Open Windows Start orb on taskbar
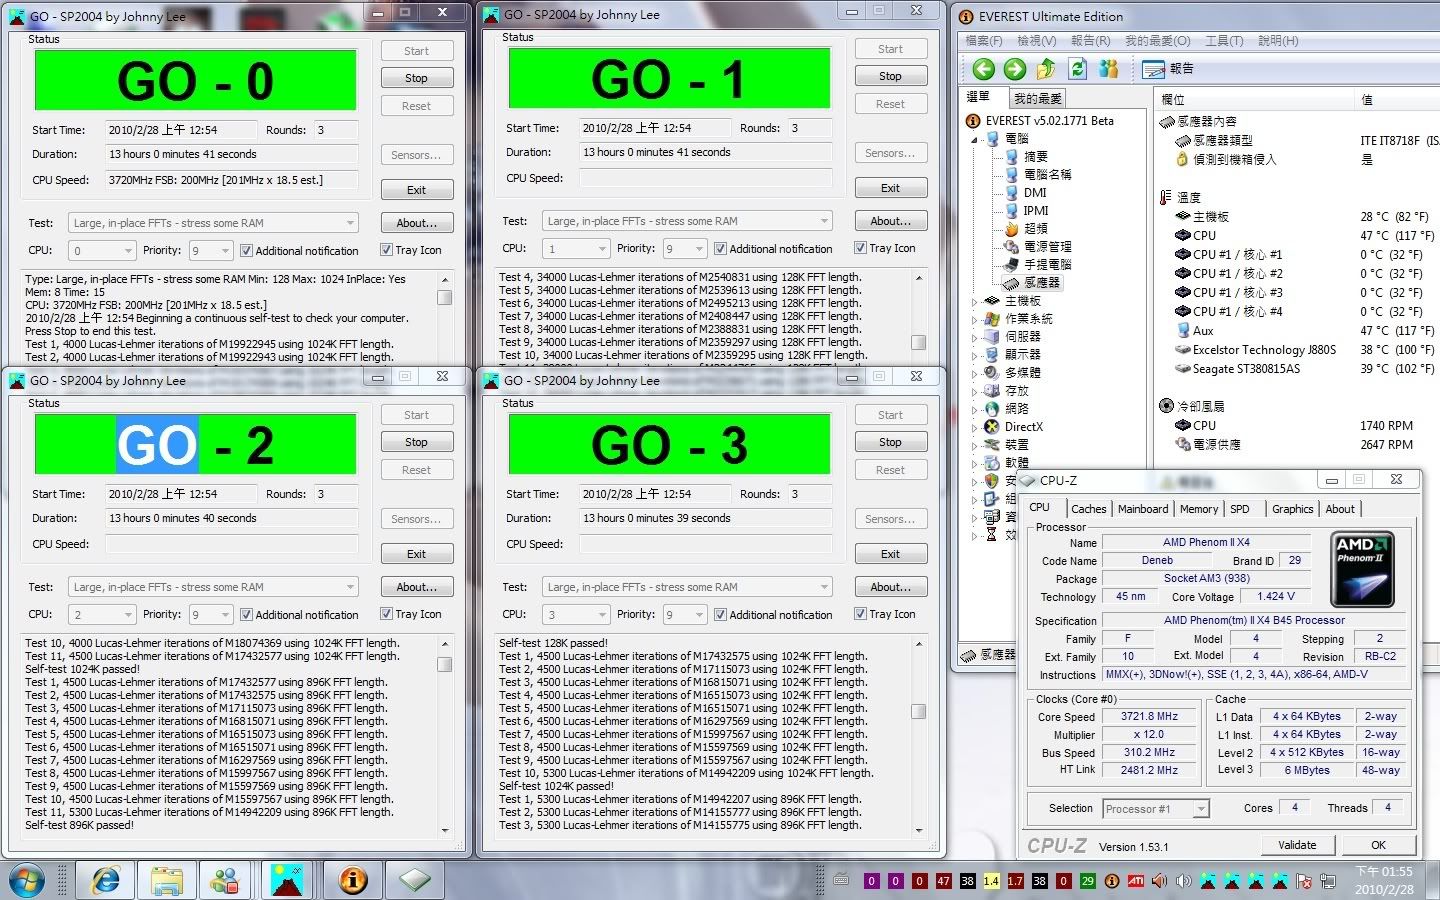This screenshot has width=1440, height=900. coord(27,880)
